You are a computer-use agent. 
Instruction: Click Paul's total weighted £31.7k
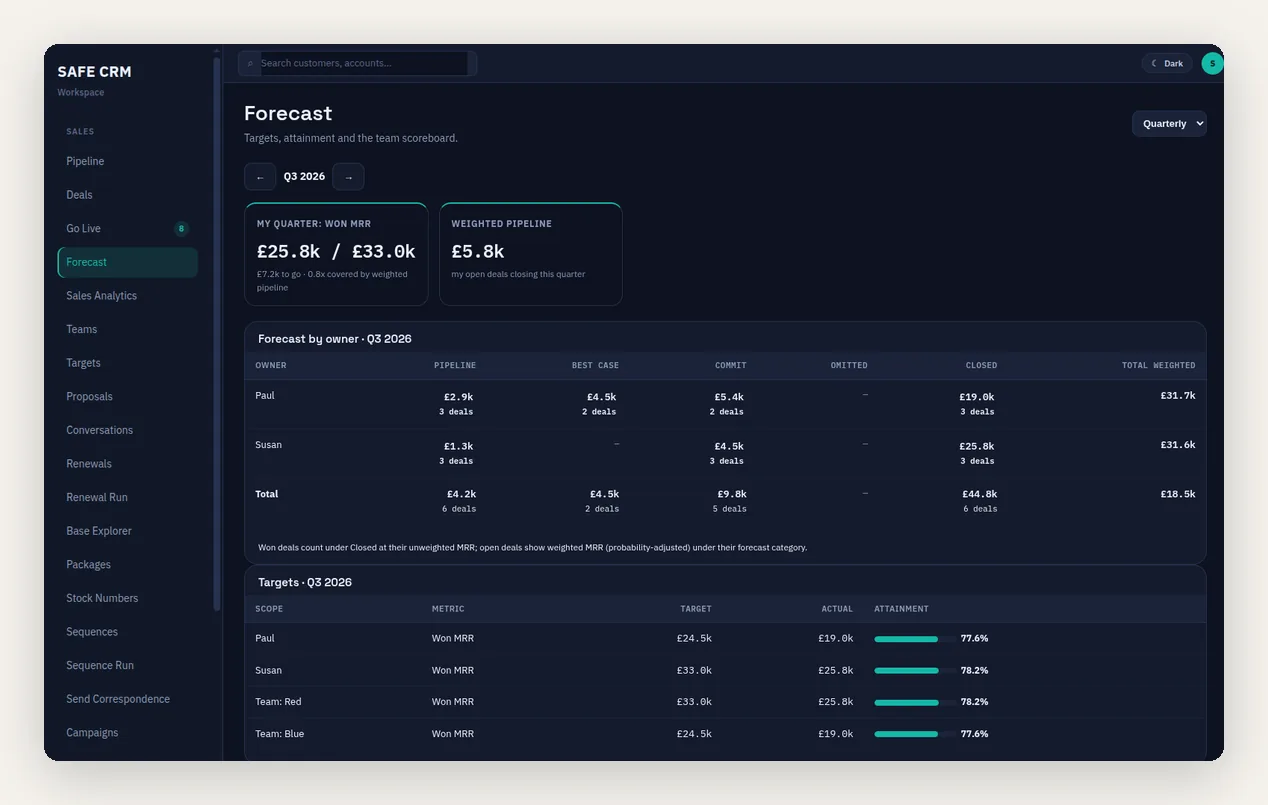1178,396
